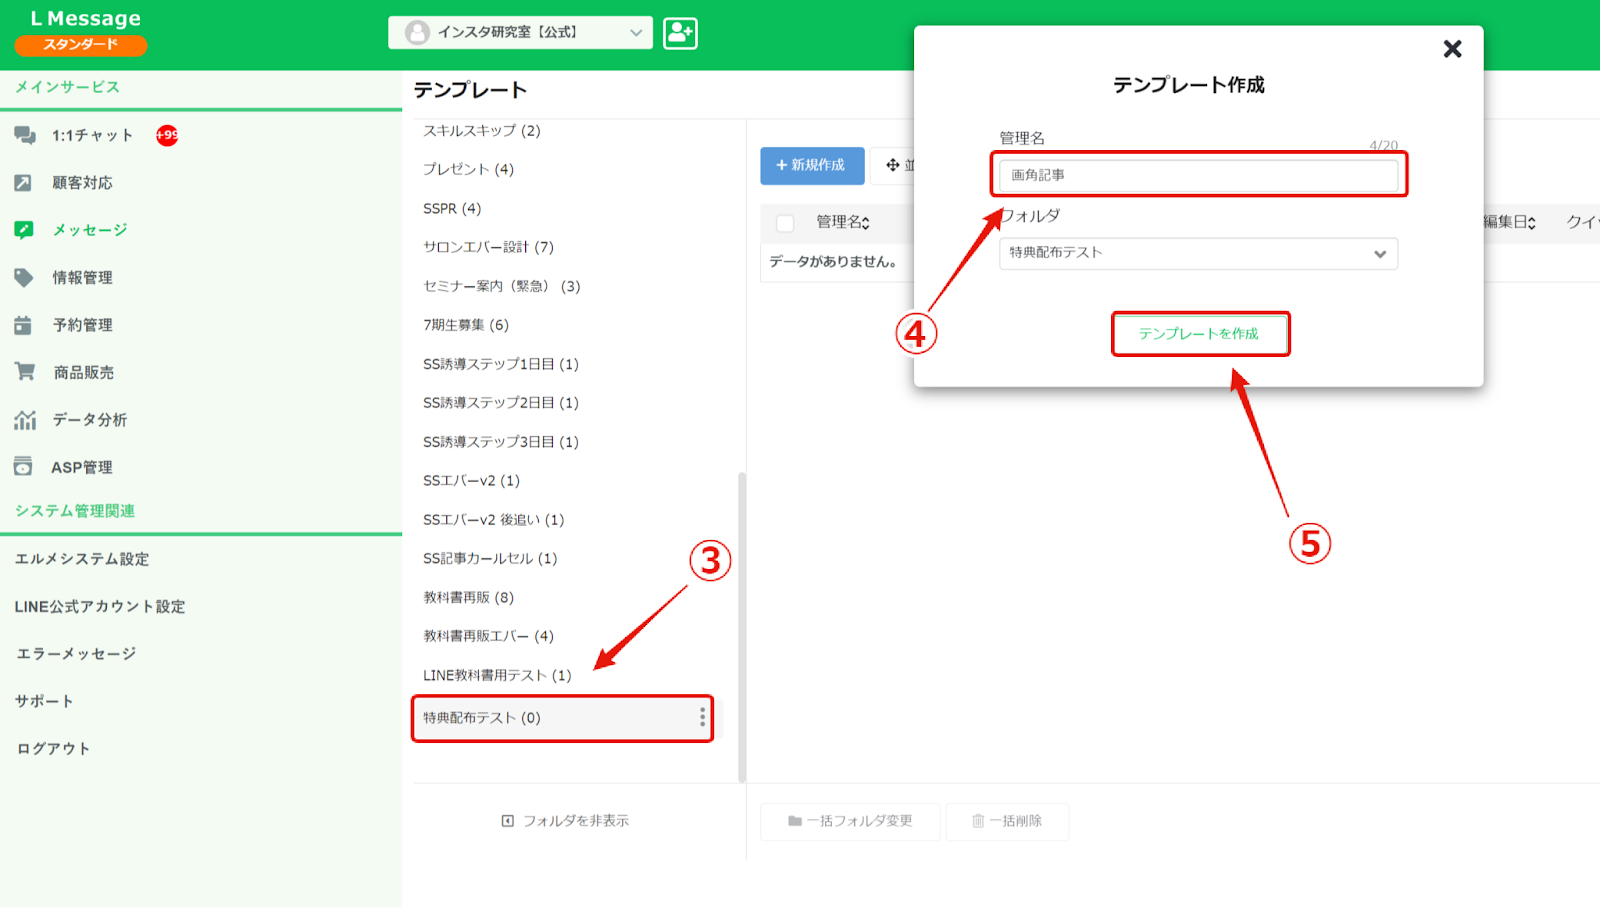This screenshot has height=908, width=1600.
Task: Select the SSエバーv2 (1) folder
Action: [x=471, y=480]
